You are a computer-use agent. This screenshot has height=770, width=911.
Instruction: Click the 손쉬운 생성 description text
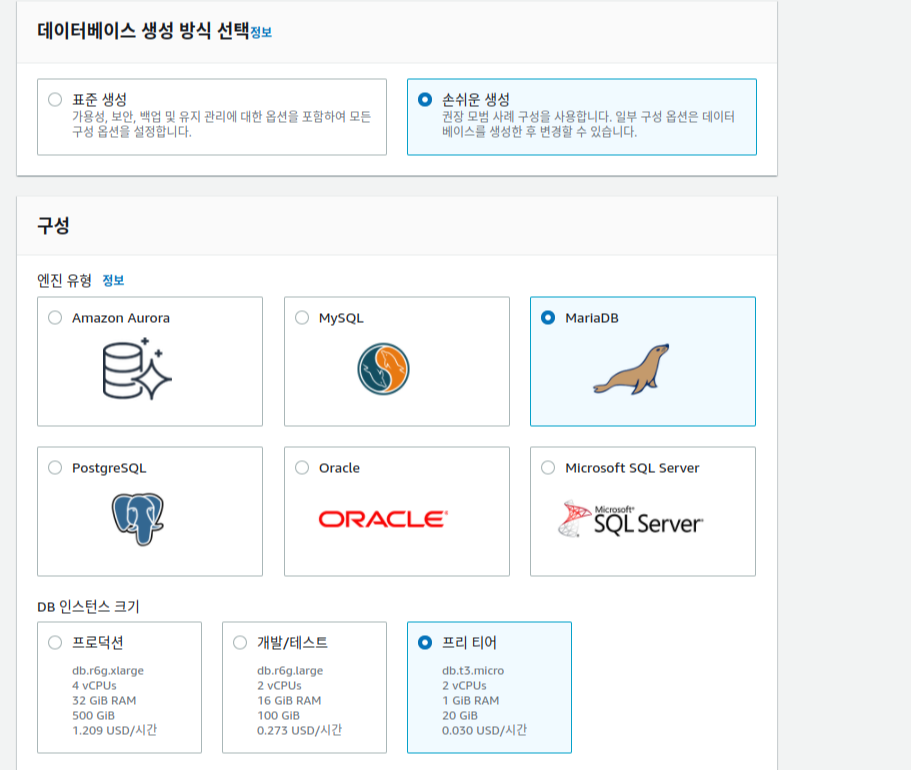click(588, 124)
